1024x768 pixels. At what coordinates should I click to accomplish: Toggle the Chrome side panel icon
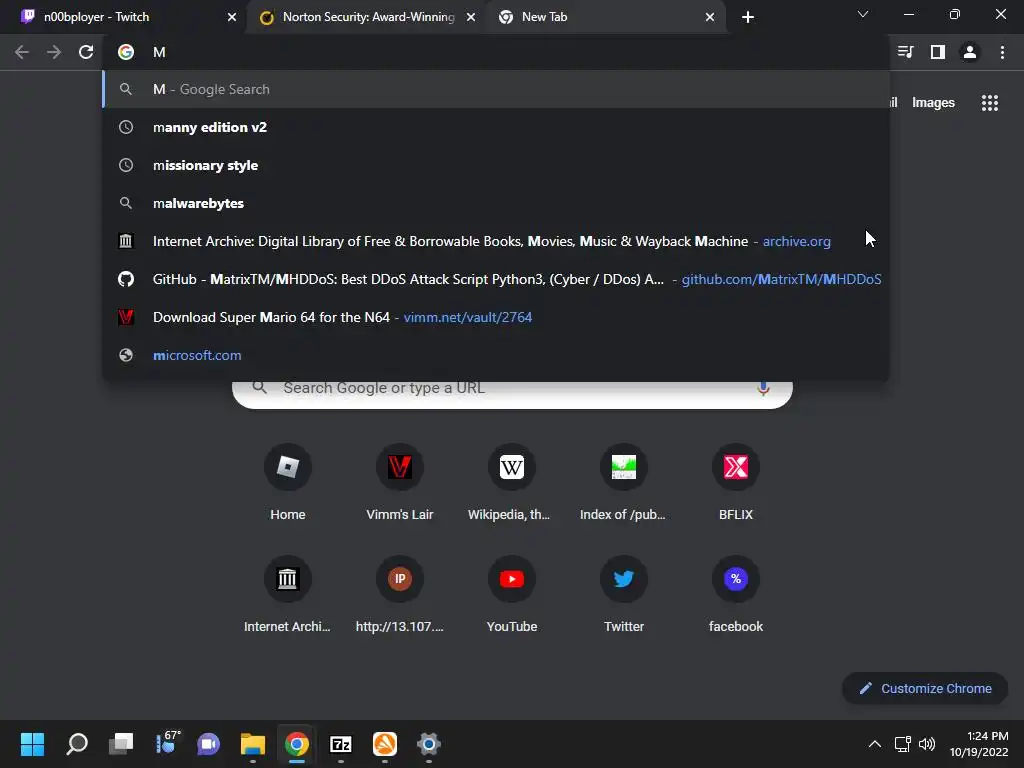tap(938, 52)
